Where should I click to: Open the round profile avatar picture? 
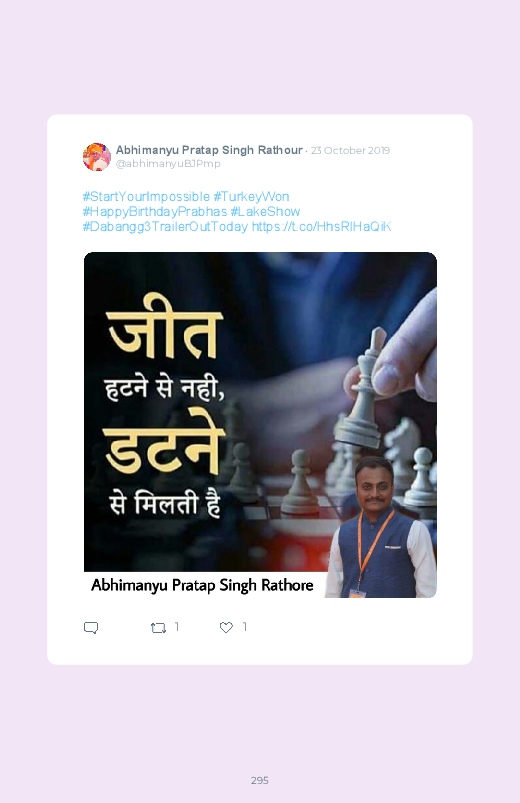pyautogui.click(x=97, y=157)
